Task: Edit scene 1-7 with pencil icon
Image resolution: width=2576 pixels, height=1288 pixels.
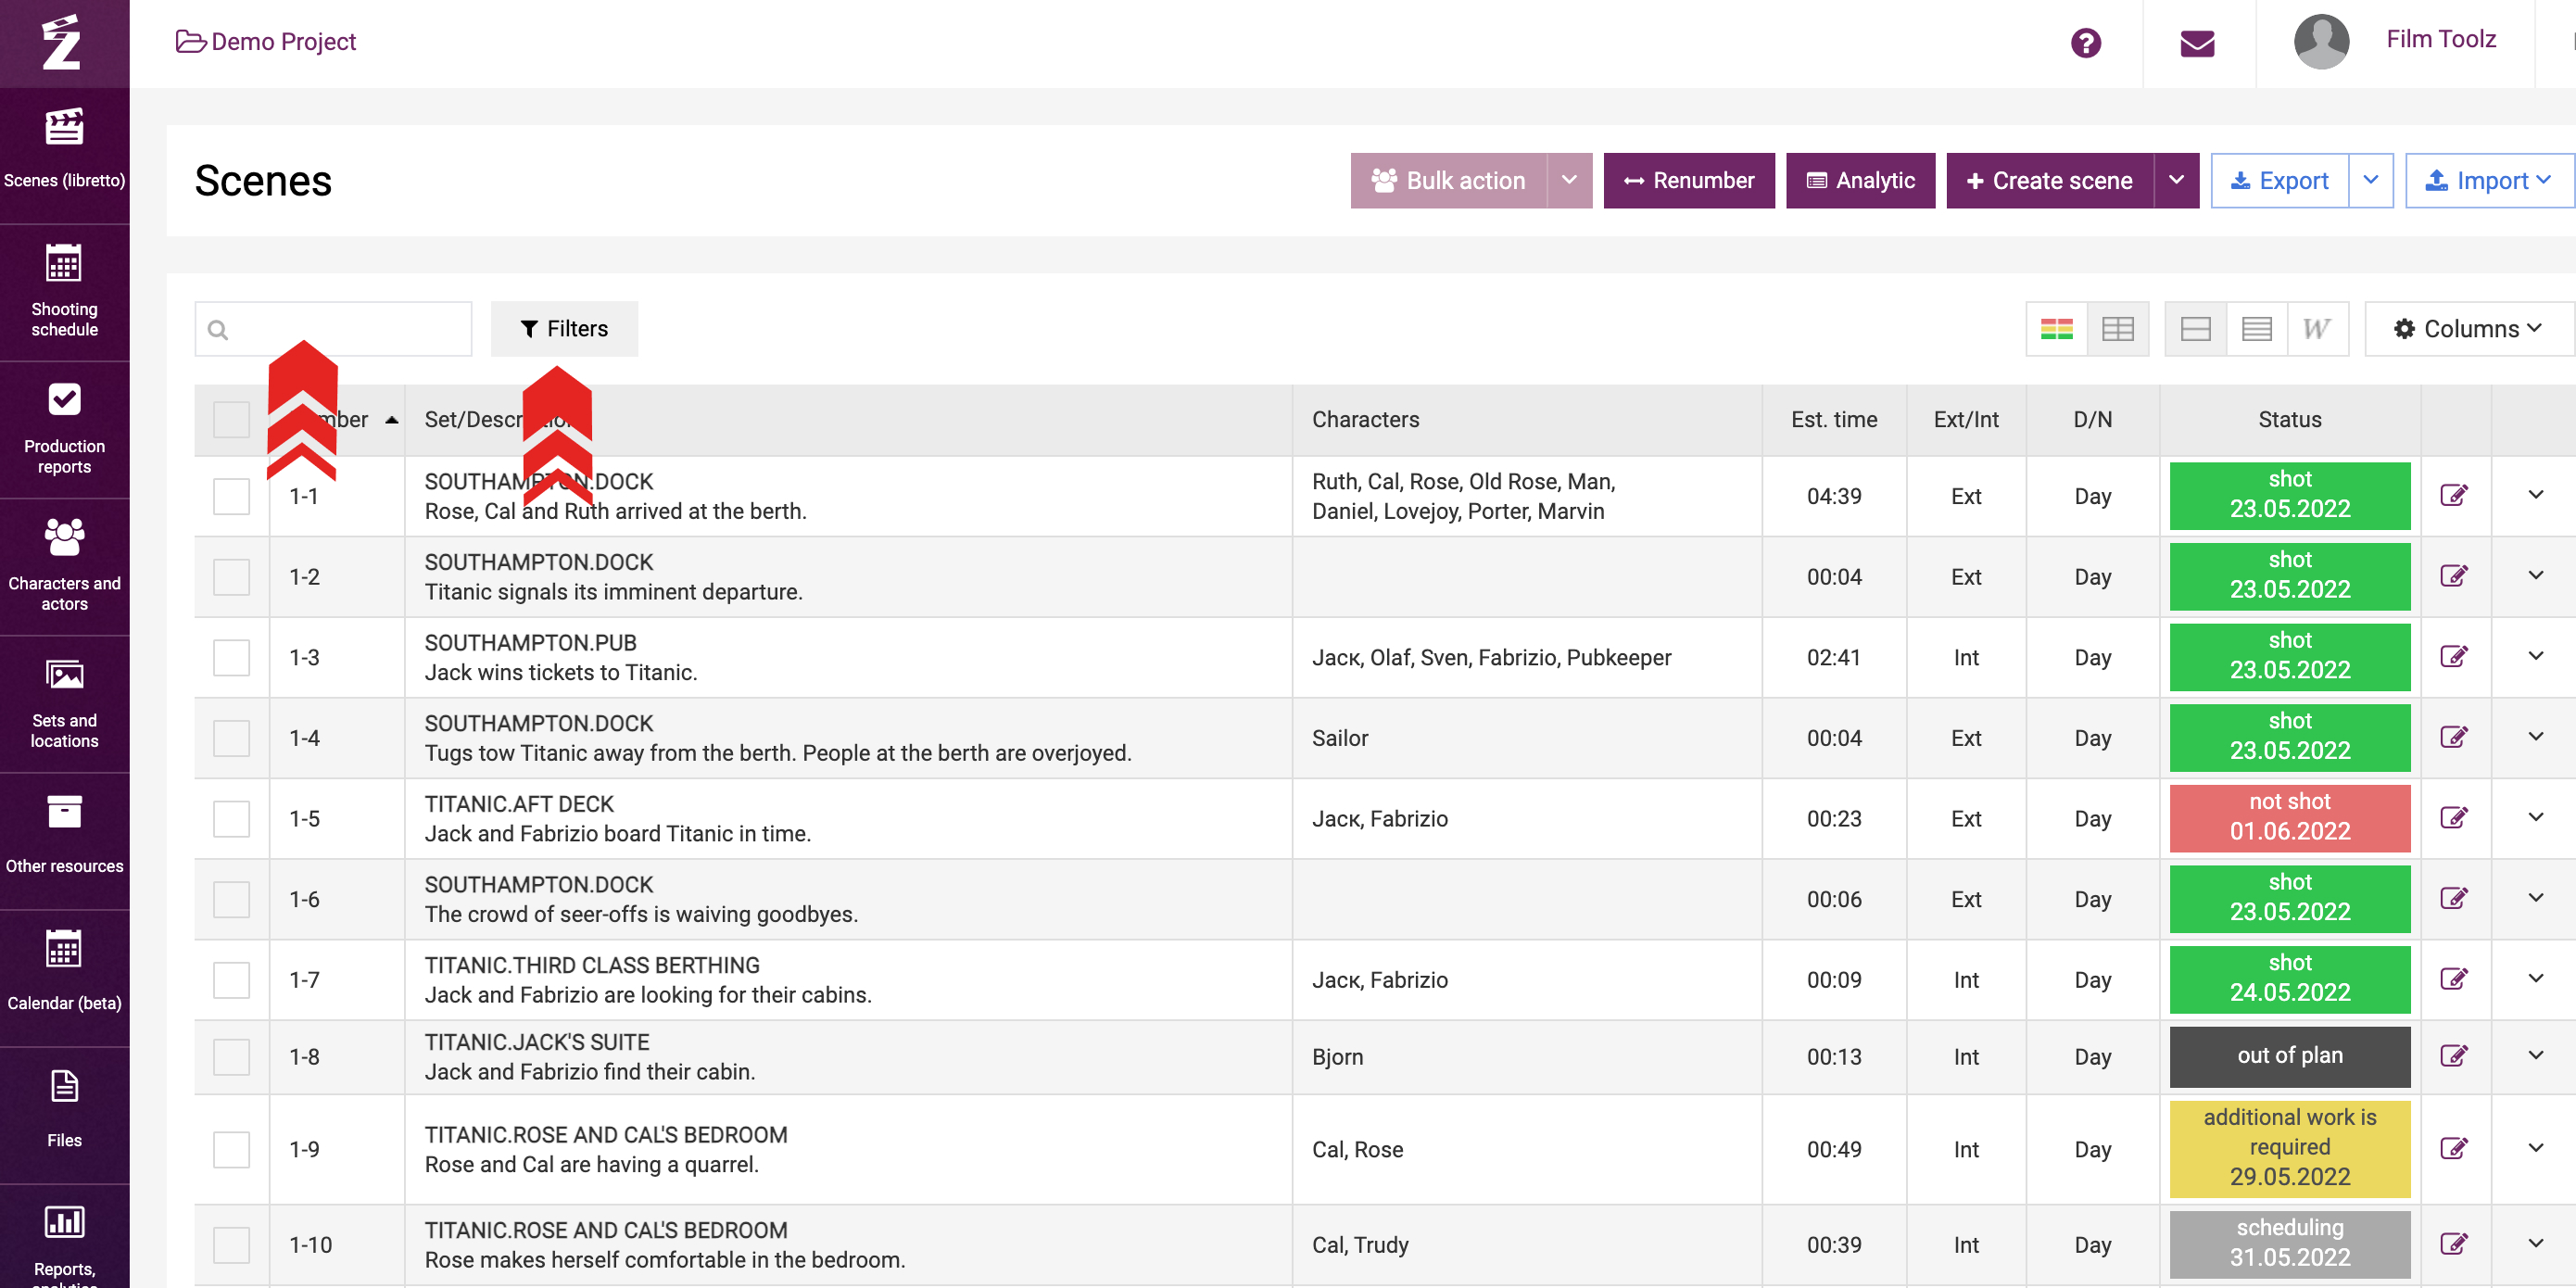Action: coord(2453,978)
